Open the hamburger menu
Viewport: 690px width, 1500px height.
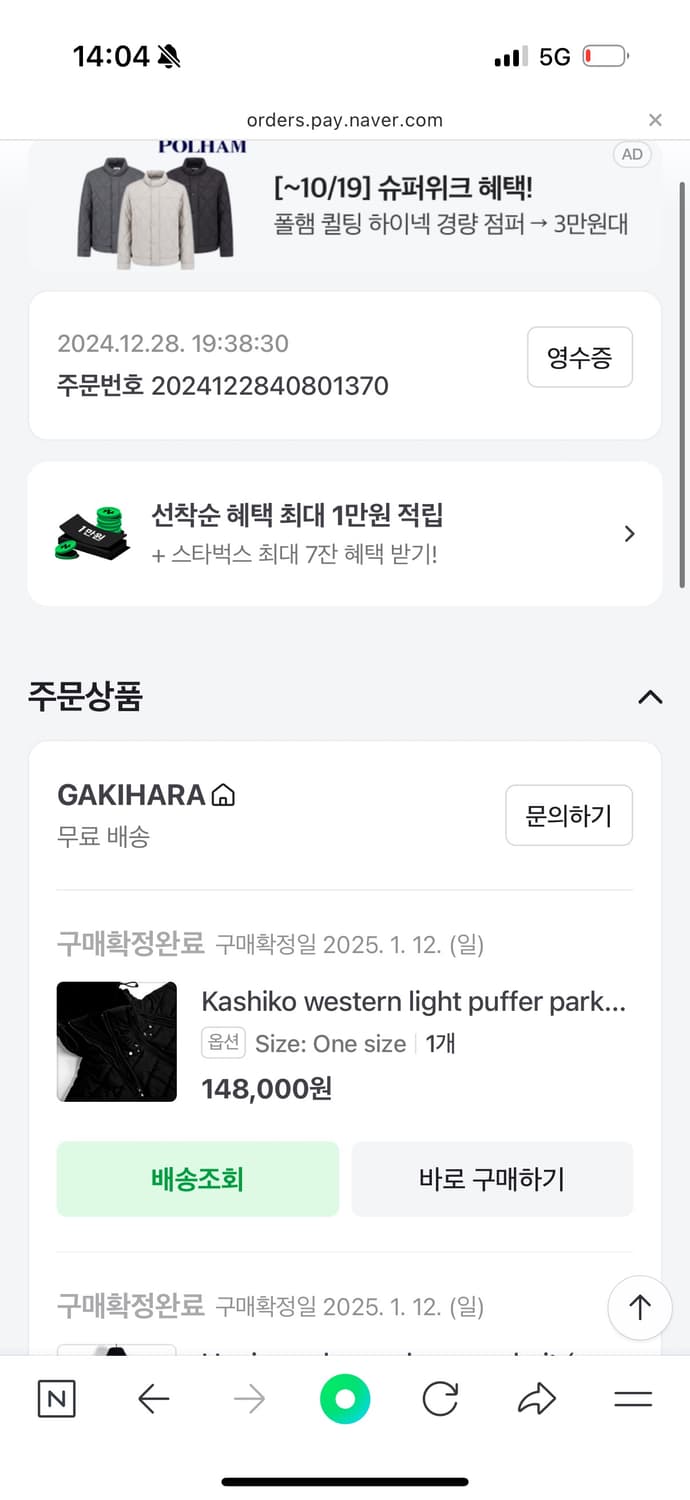click(633, 1400)
